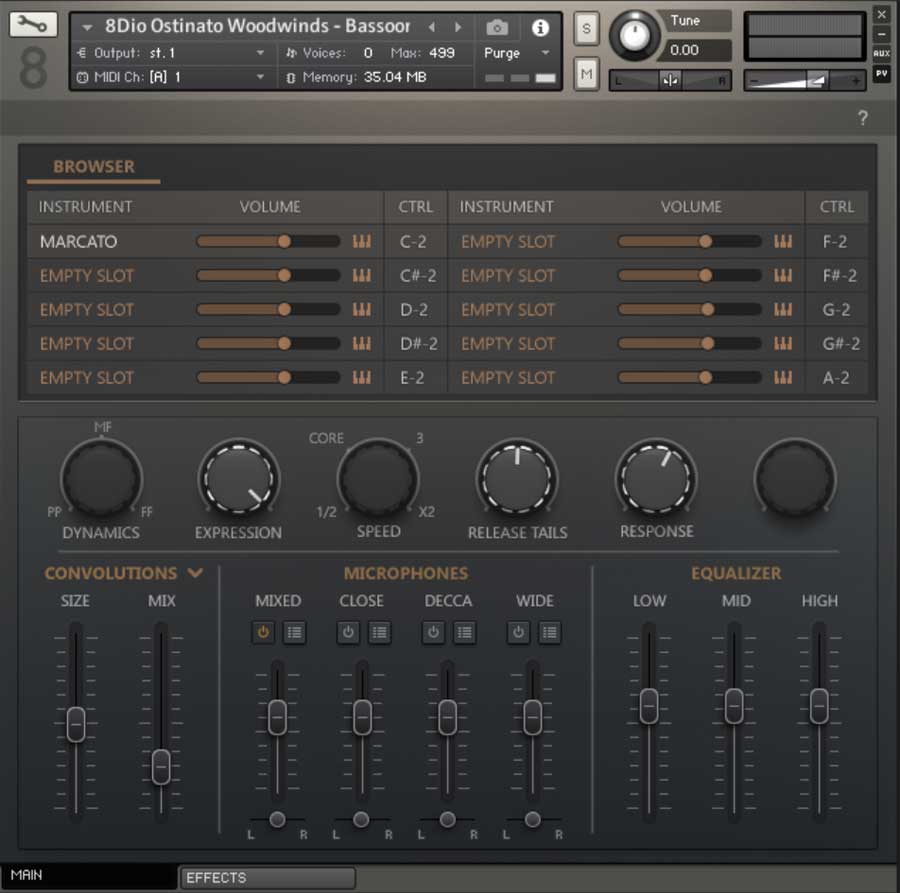Click the Max voices 499 value
The width and height of the screenshot is (900, 893).
[x=442, y=53]
